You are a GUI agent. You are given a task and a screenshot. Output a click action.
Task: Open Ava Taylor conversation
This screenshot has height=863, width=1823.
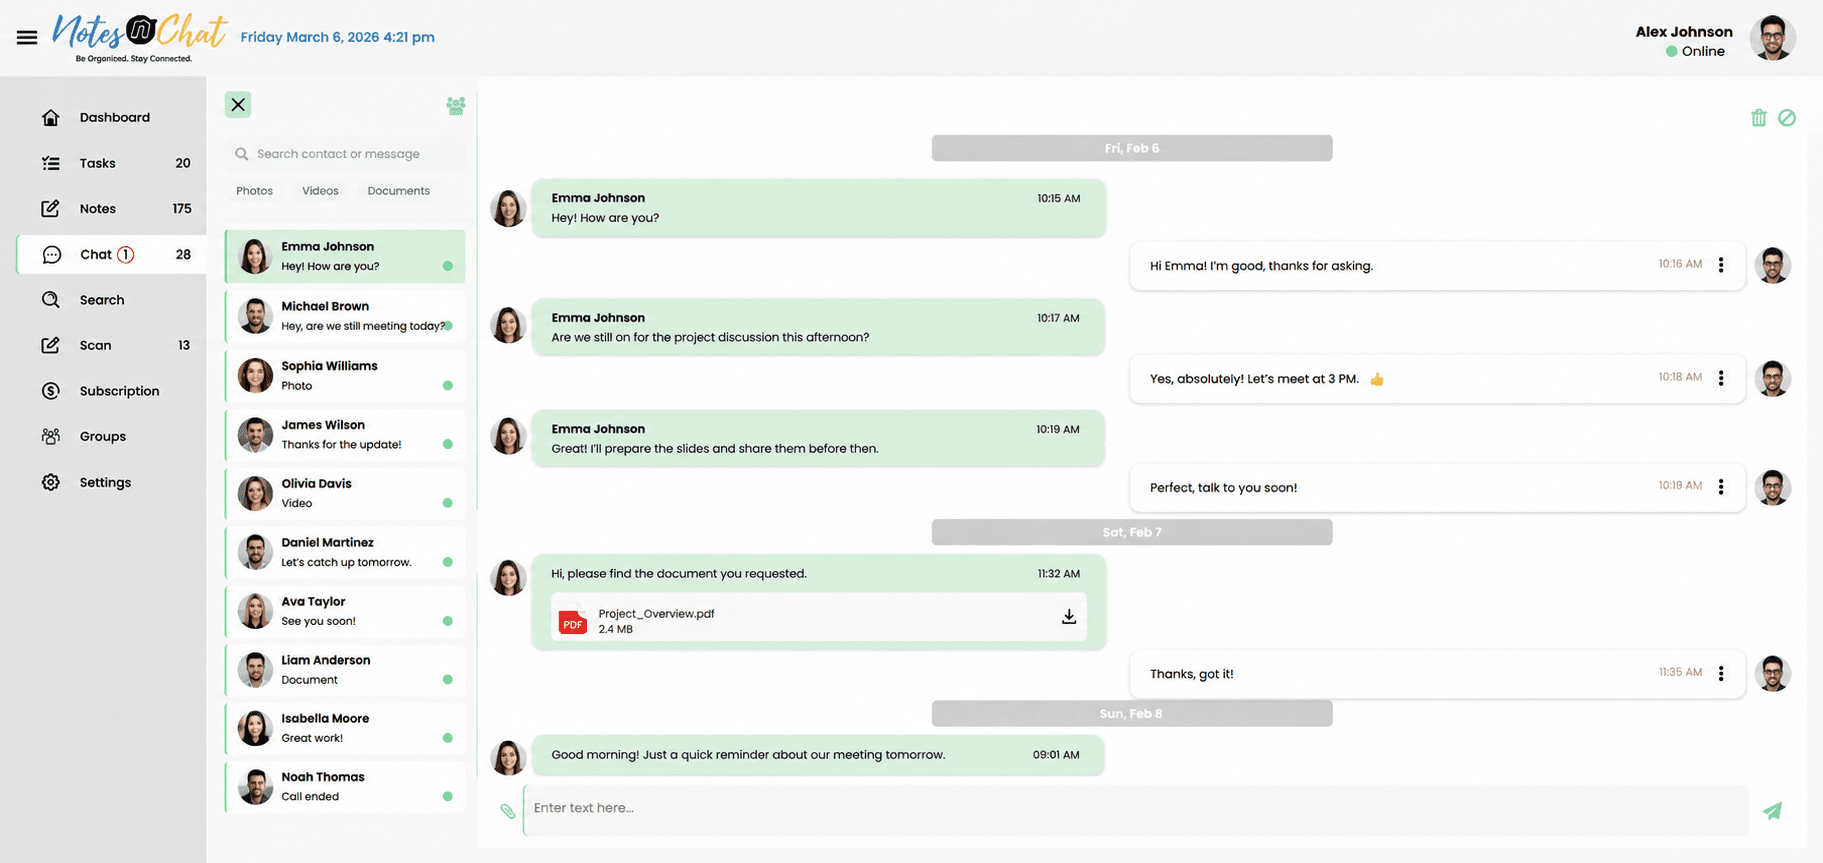[345, 611]
